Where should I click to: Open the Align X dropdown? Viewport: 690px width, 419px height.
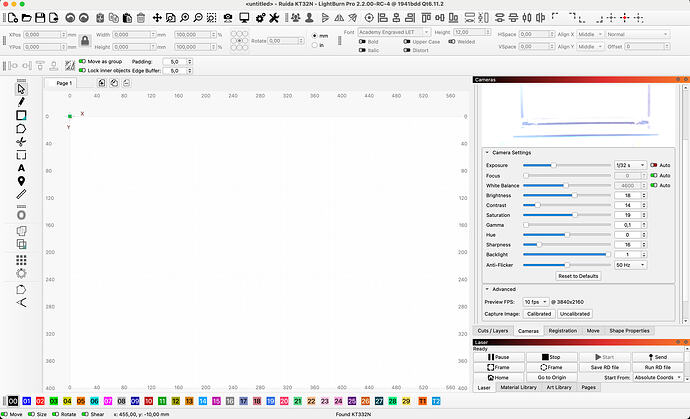(x=590, y=34)
